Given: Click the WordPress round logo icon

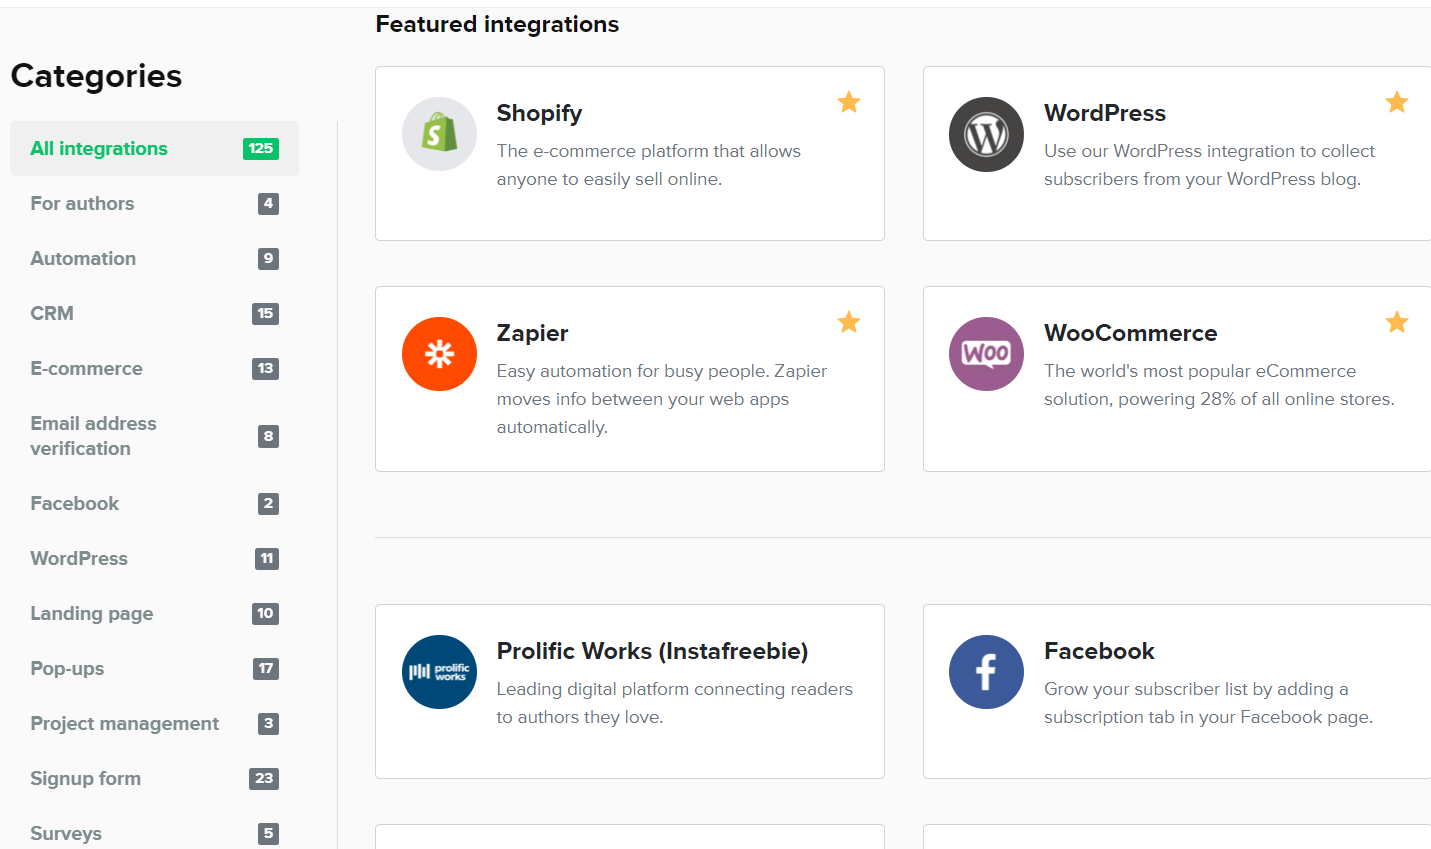Looking at the screenshot, I should click(986, 134).
